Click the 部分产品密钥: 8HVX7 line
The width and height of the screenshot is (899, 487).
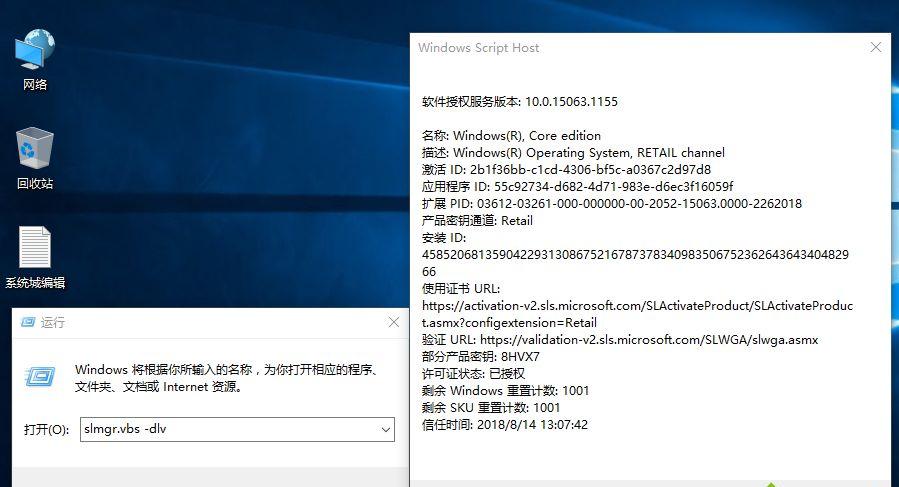(x=480, y=357)
